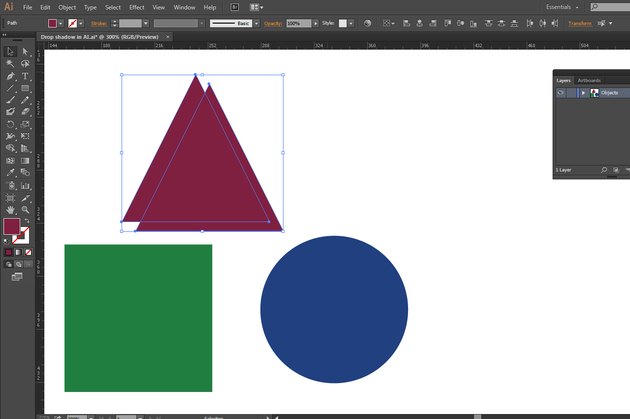Select the Shape Builder tool
The width and height of the screenshot is (630, 419).
[10, 149]
